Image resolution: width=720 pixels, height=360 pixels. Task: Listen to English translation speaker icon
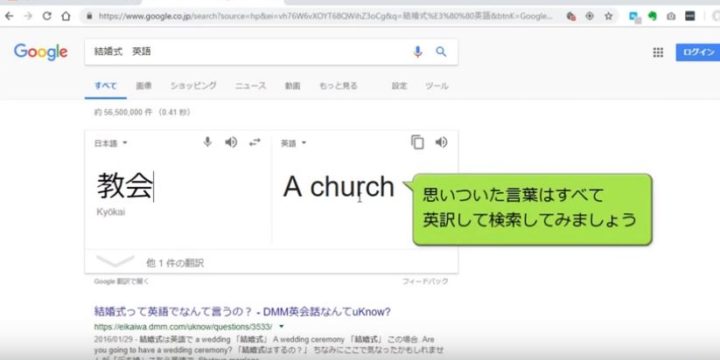441,142
